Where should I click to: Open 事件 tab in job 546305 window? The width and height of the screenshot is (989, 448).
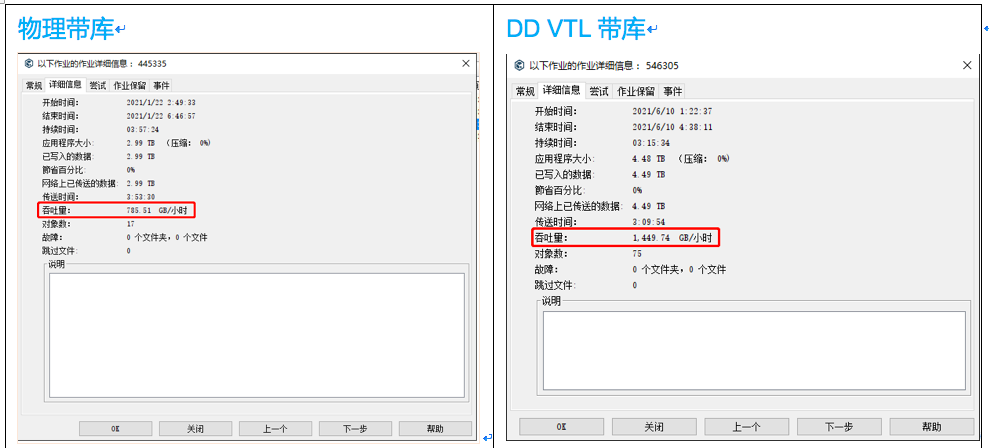point(672,91)
